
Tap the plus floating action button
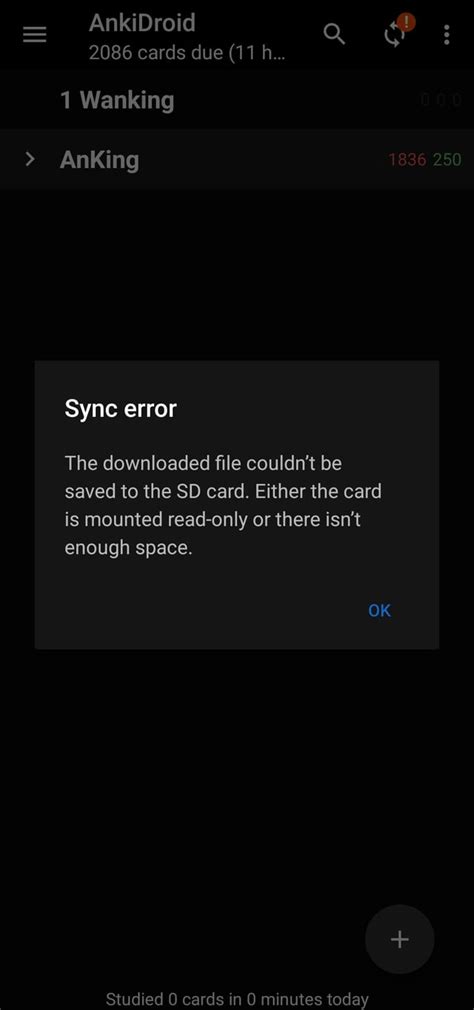pyautogui.click(x=399, y=939)
